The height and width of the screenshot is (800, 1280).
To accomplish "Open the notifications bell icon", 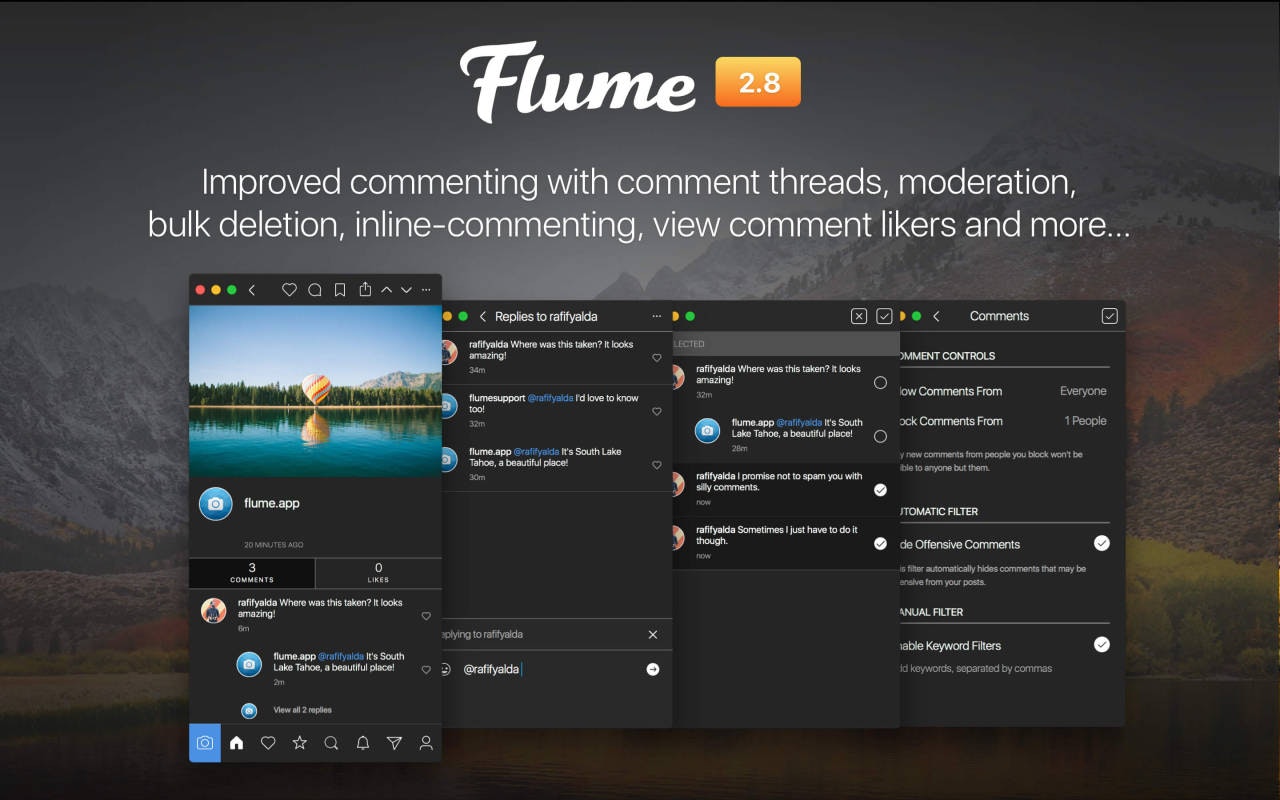I will (363, 743).
